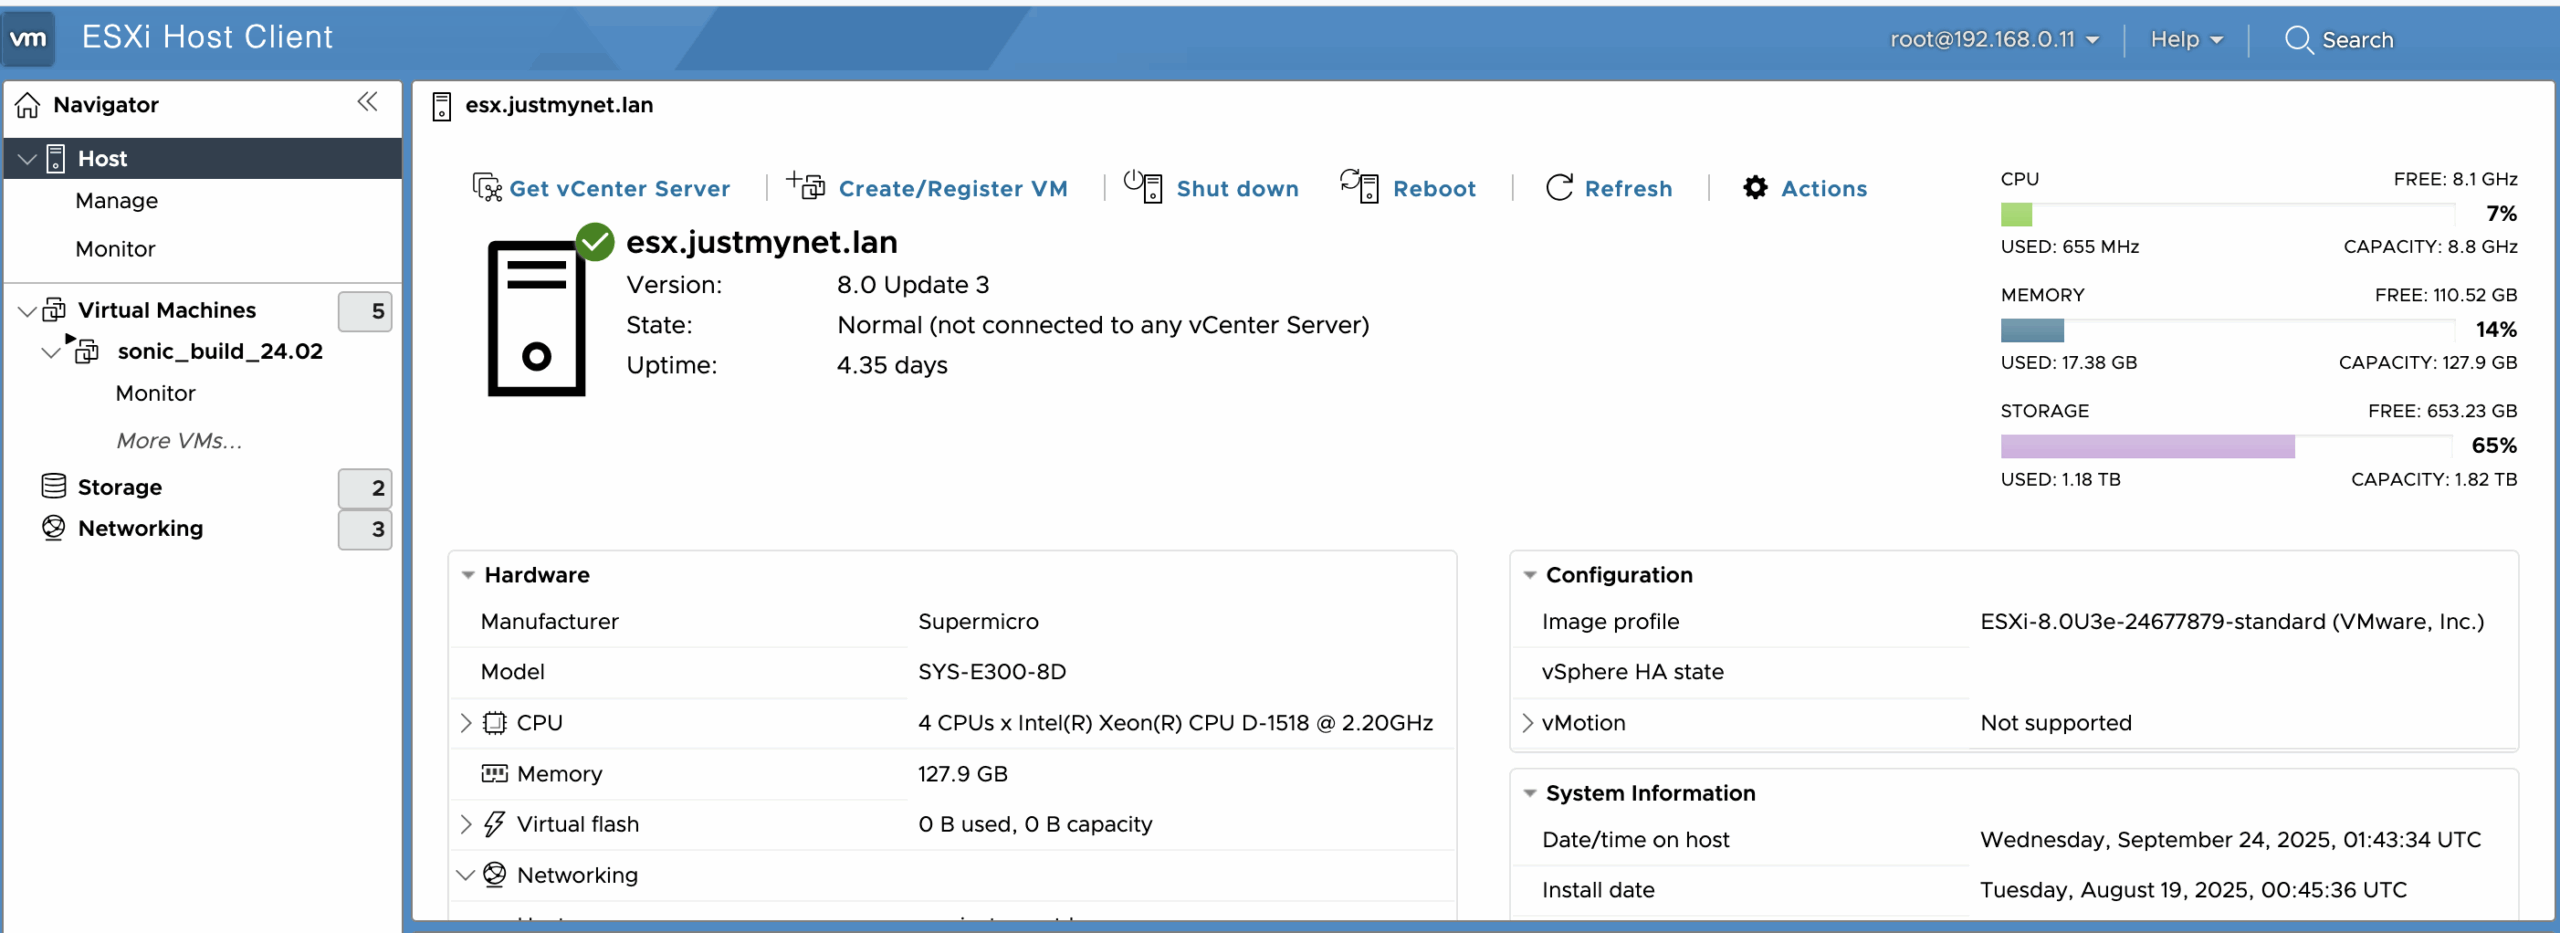This screenshot has width=2560, height=933.
Task: Click the Refresh circular arrow icon
Action: pyautogui.click(x=1559, y=188)
